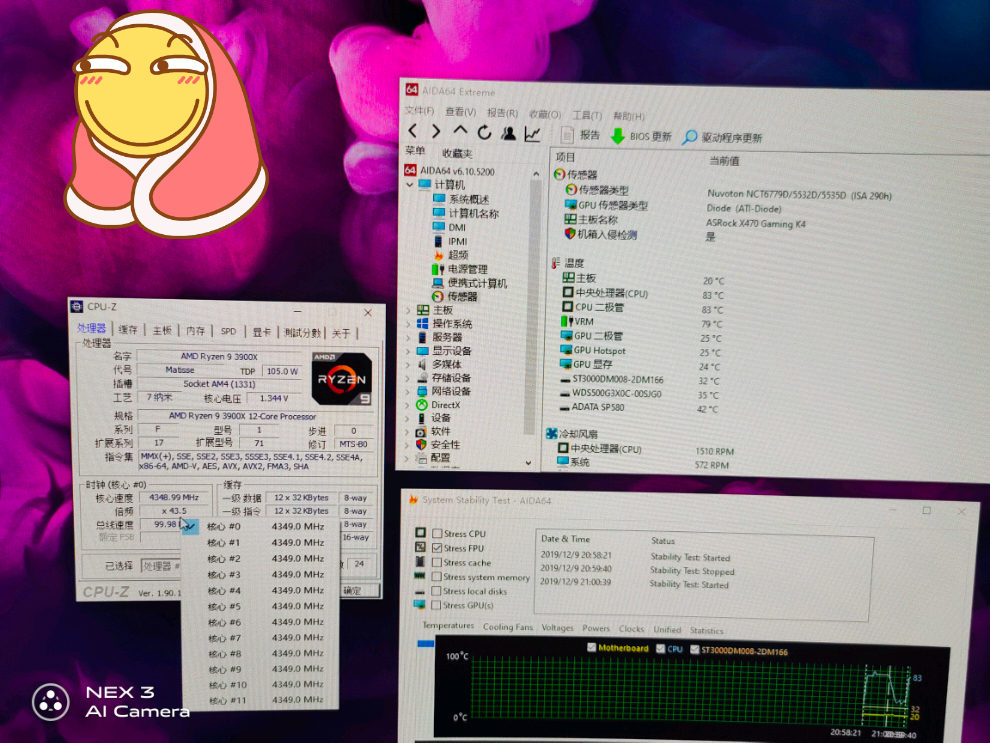Expand the 操作系统 tree node

[x=408, y=324]
